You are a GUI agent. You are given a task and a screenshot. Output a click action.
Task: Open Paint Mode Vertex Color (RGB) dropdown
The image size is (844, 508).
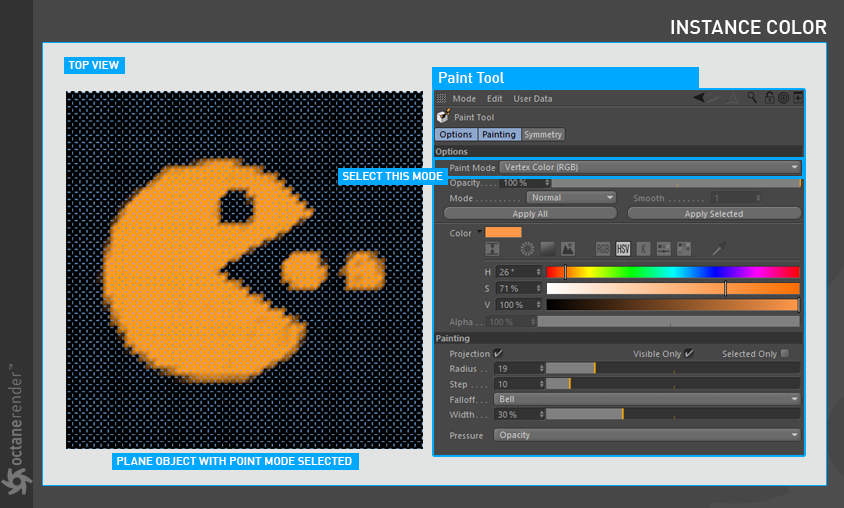[x=650, y=167]
